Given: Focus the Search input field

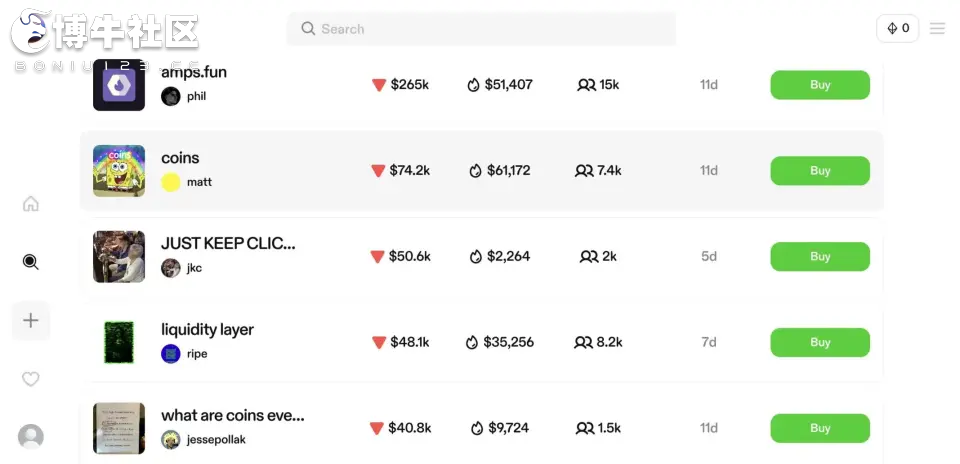Looking at the screenshot, I should pos(481,29).
